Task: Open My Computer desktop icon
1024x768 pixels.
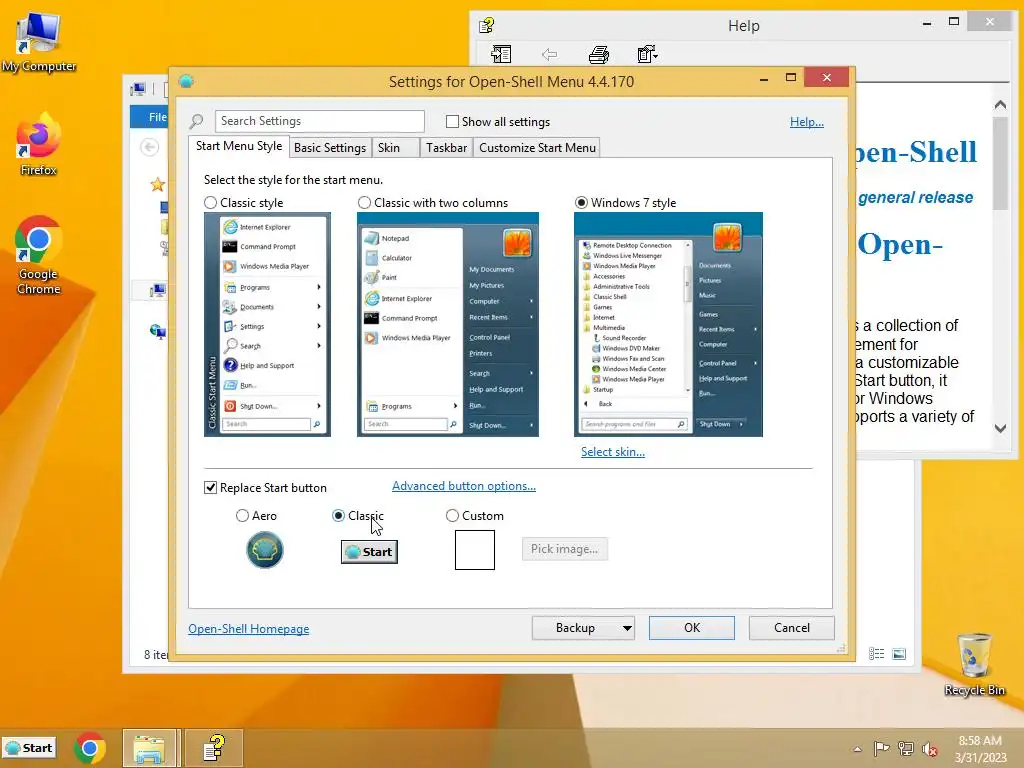Action: coord(38,42)
